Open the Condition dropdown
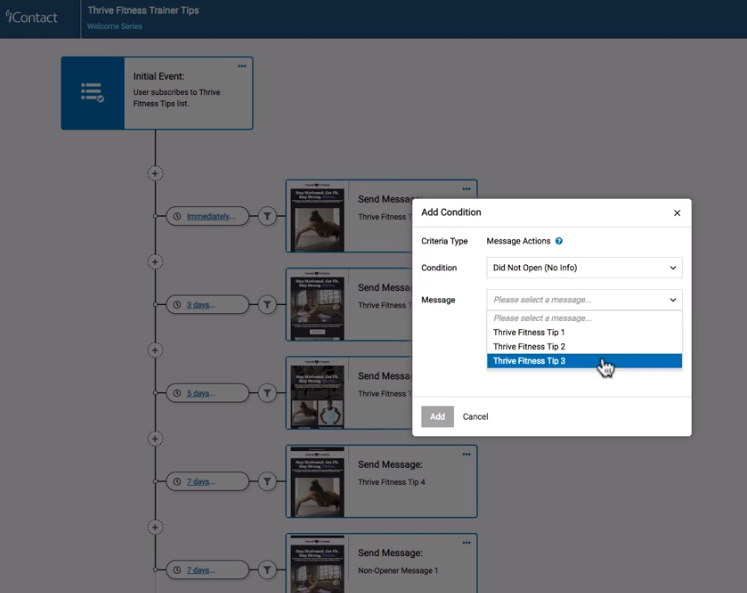 [584, 268]
